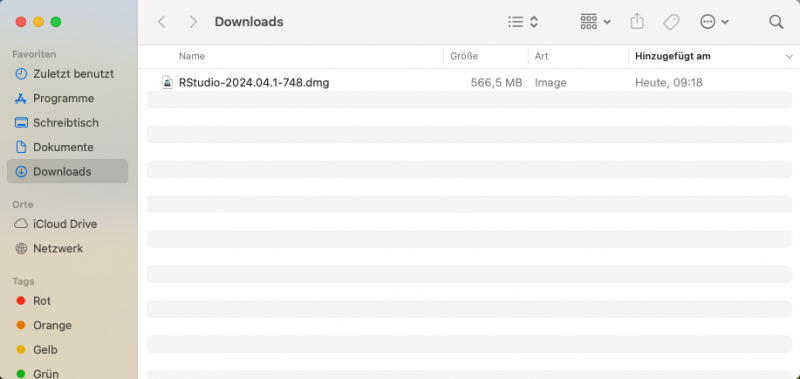800x379 pixels.
Task: Minimize the window with the yellow button
Action: click(38, 22)
